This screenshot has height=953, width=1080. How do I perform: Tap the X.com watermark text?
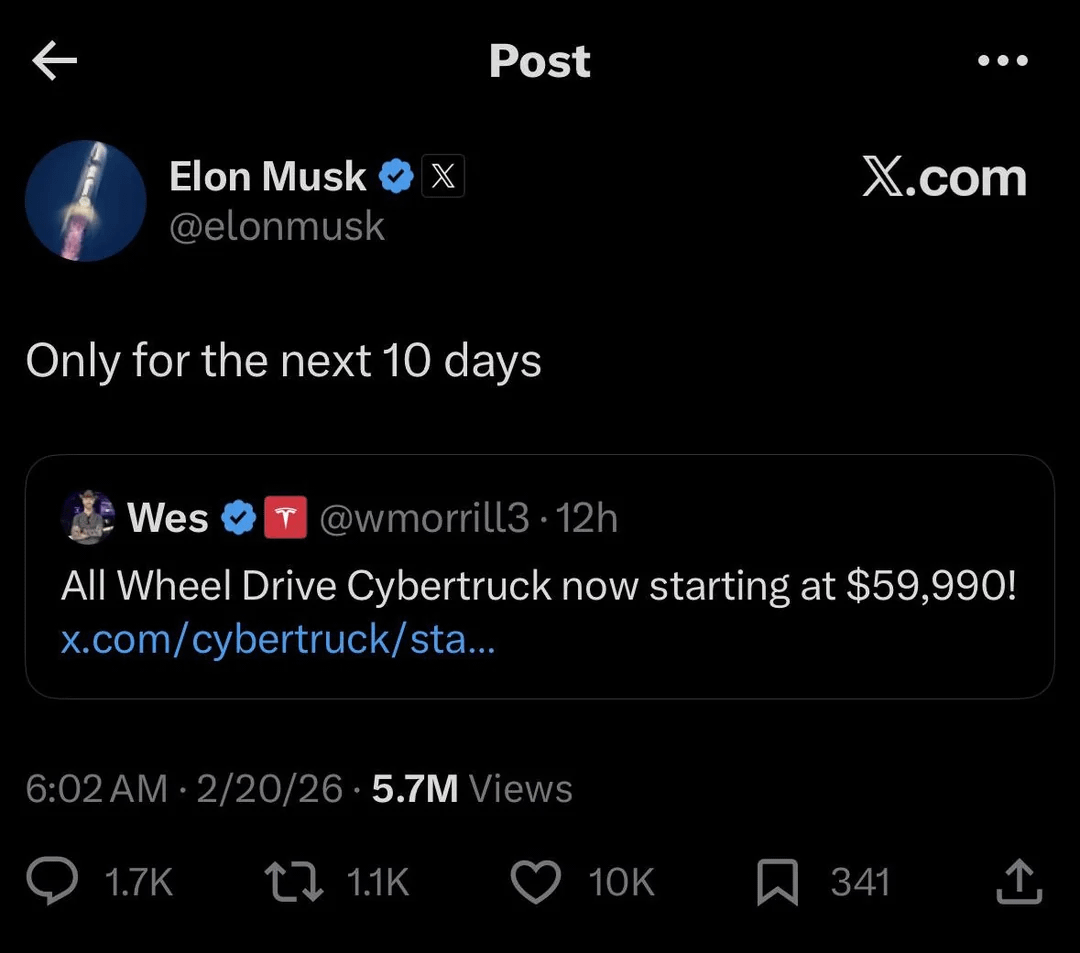click(x=944, y=178)
